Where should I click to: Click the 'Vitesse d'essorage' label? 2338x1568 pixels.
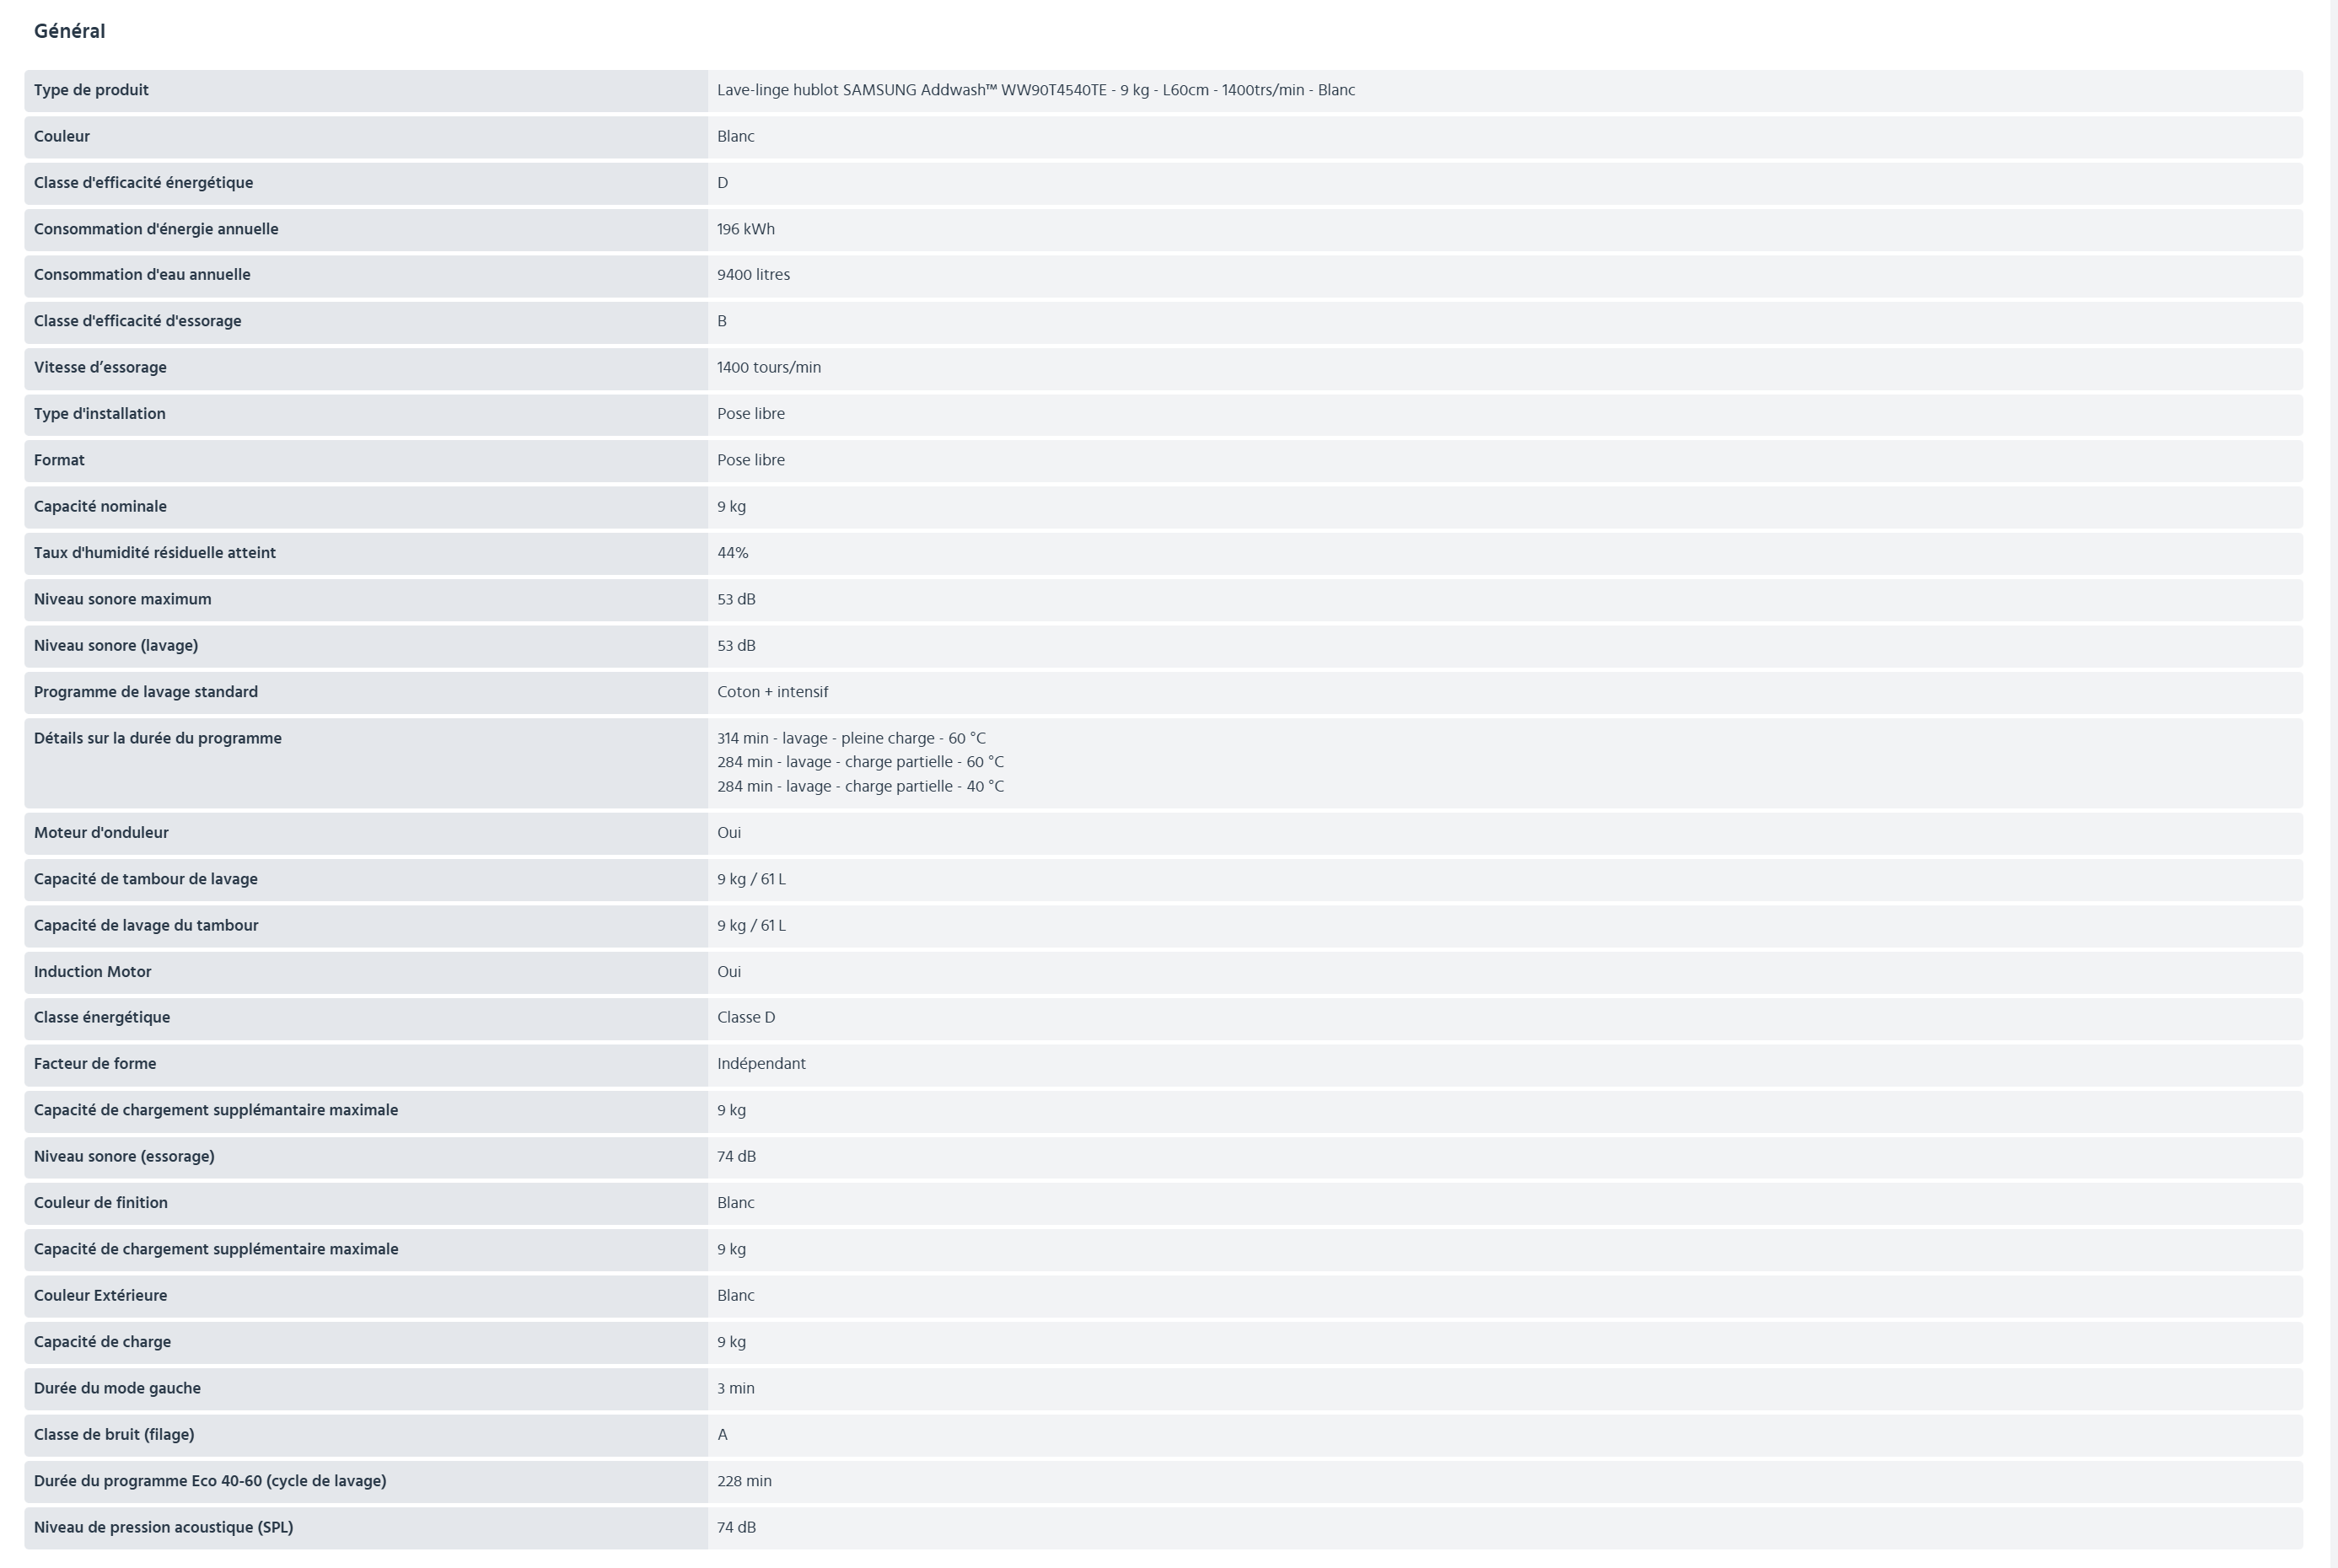point(100,368)
